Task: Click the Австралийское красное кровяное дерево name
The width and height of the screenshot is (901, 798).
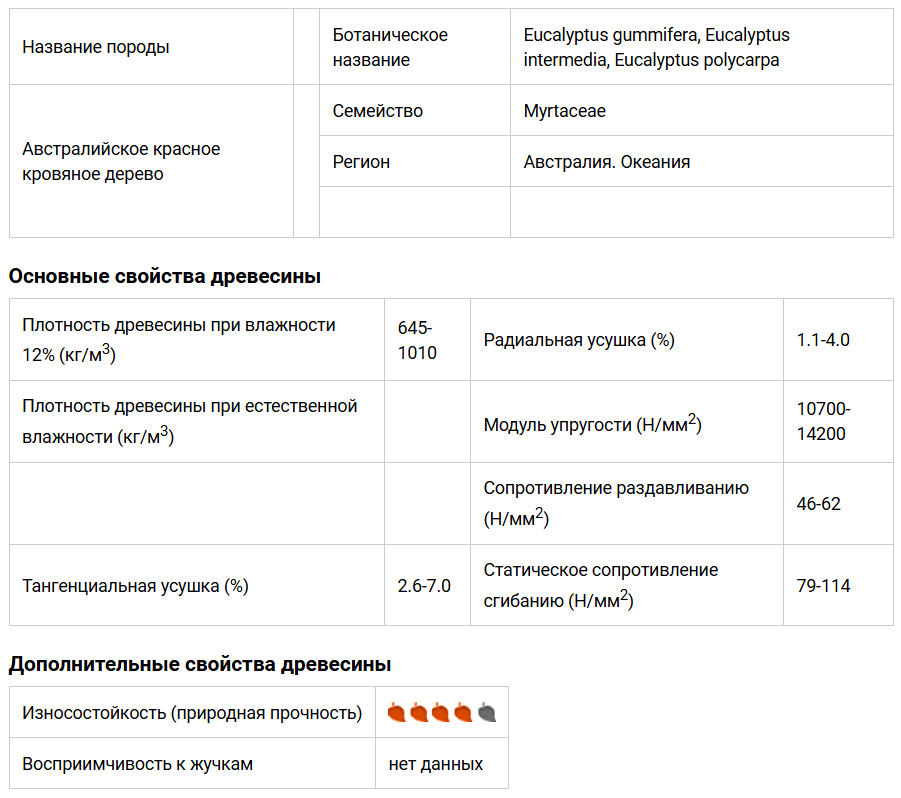Action: 121,161
